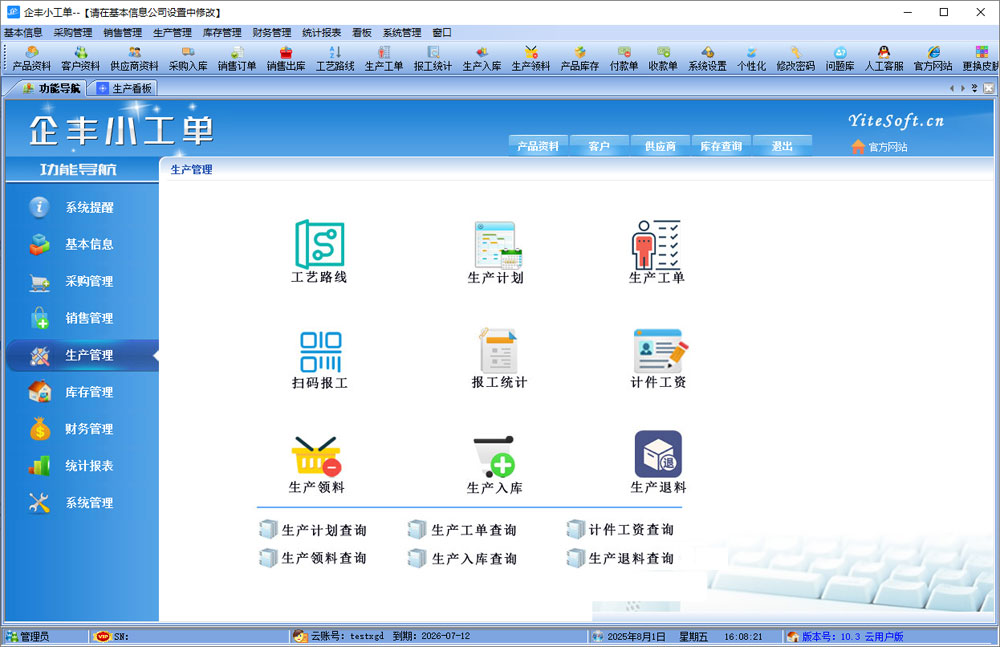Close the current tab with X button
Screen dimensions: 1000x647
click(x=987, y=88)
